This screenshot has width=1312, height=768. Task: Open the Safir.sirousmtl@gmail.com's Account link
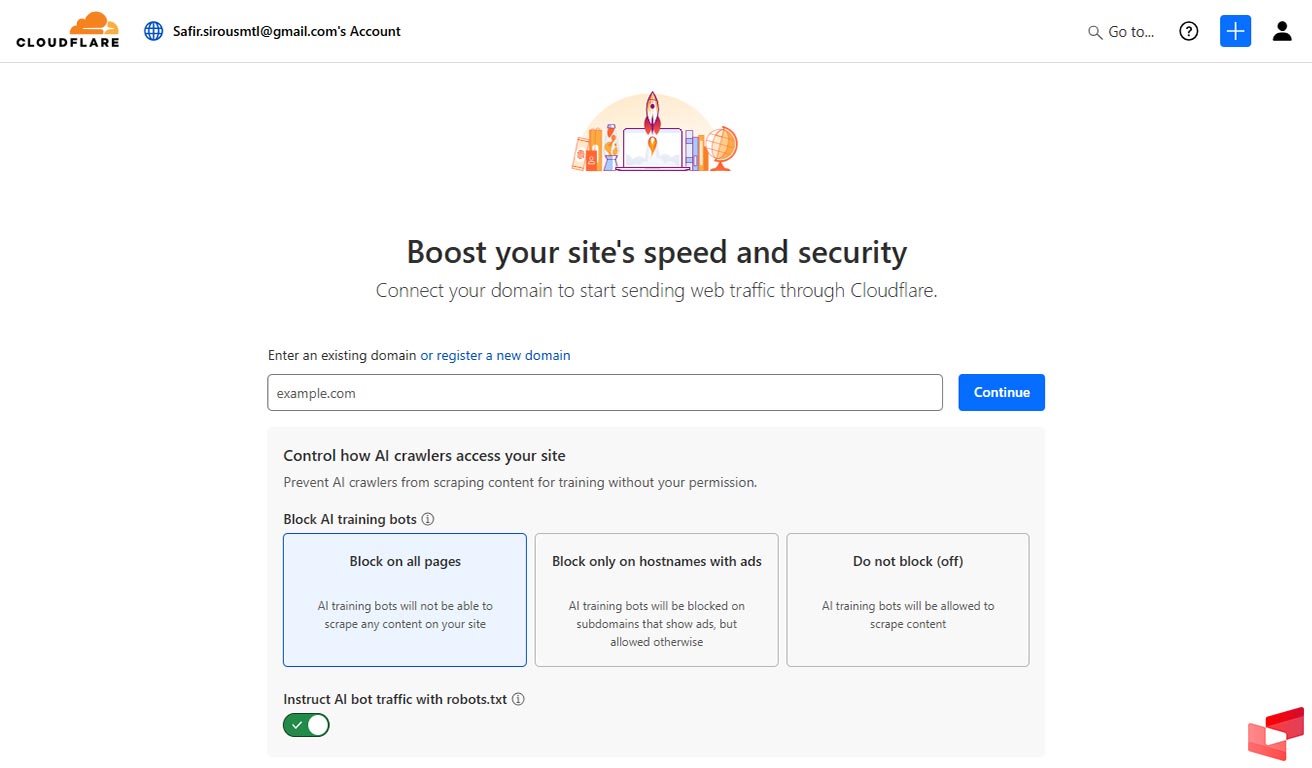[286, 31]
